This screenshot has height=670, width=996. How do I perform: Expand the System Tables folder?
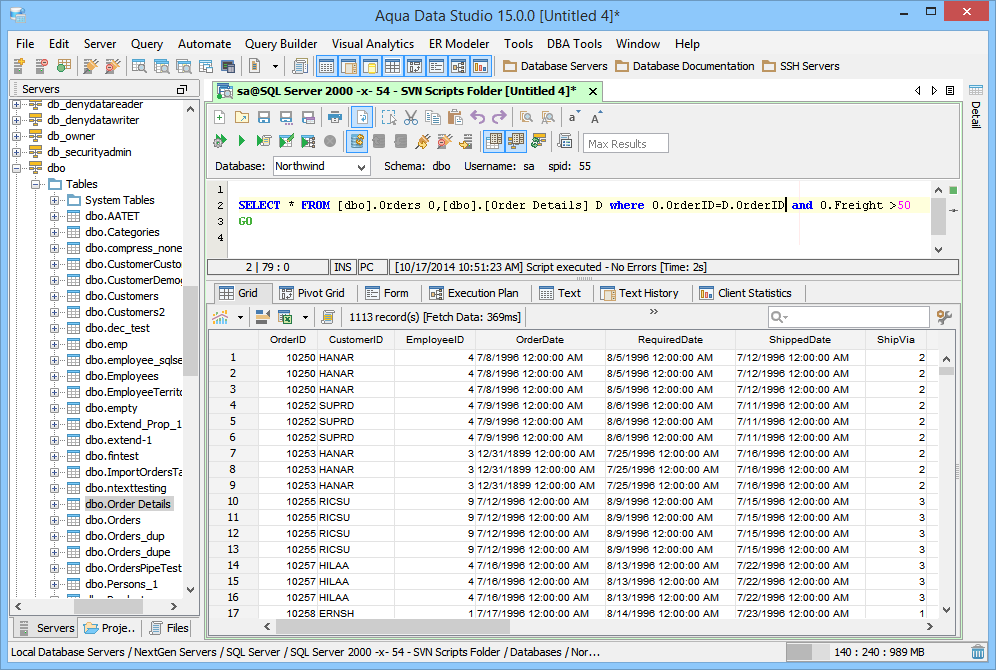click(55, 200)
